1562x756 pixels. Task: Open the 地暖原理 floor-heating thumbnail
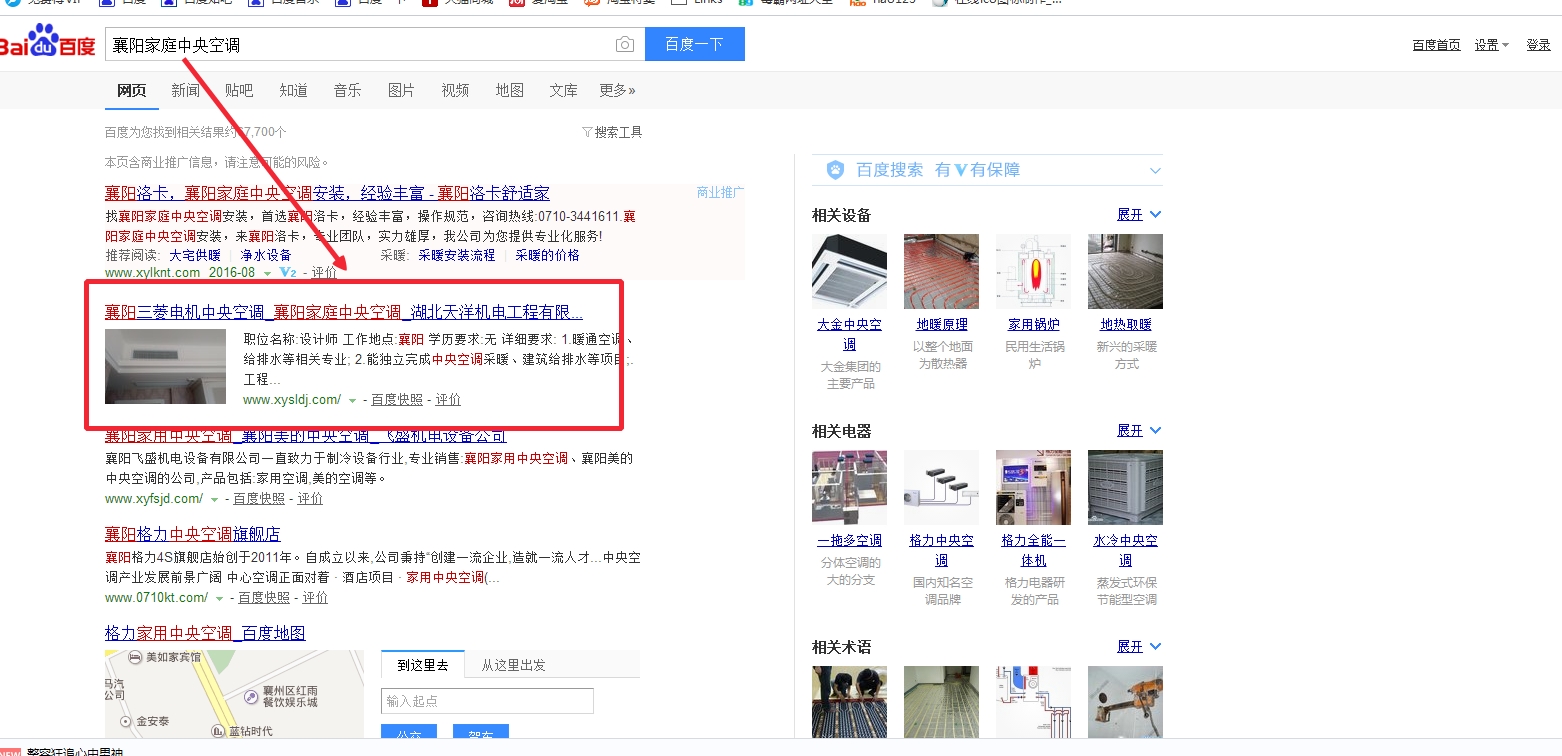[941, 271]
